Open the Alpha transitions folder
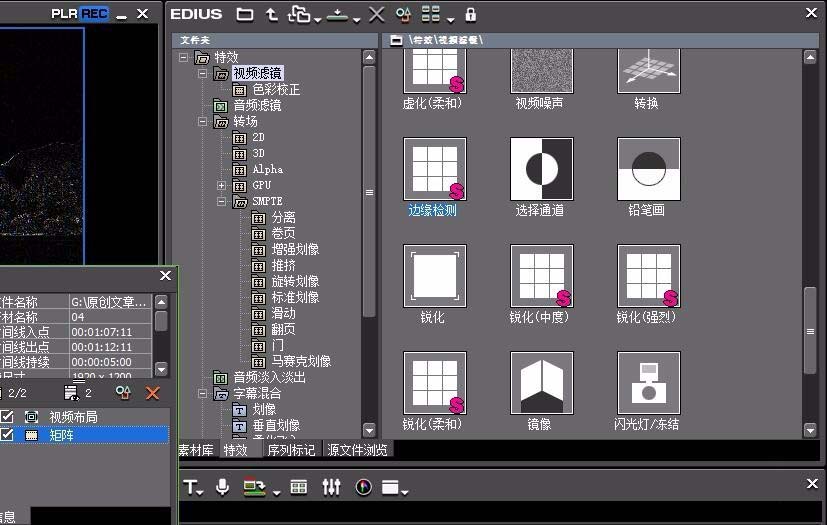 [x=267, y=169]
